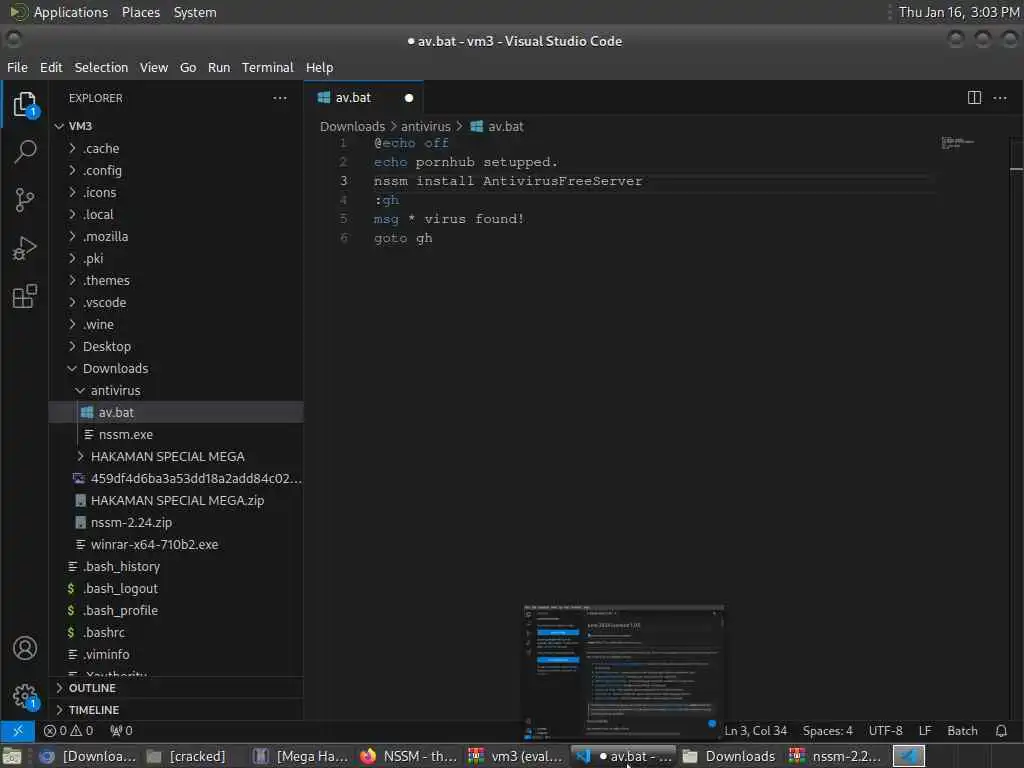Expand the .mozilla folder

pos(72,236)
